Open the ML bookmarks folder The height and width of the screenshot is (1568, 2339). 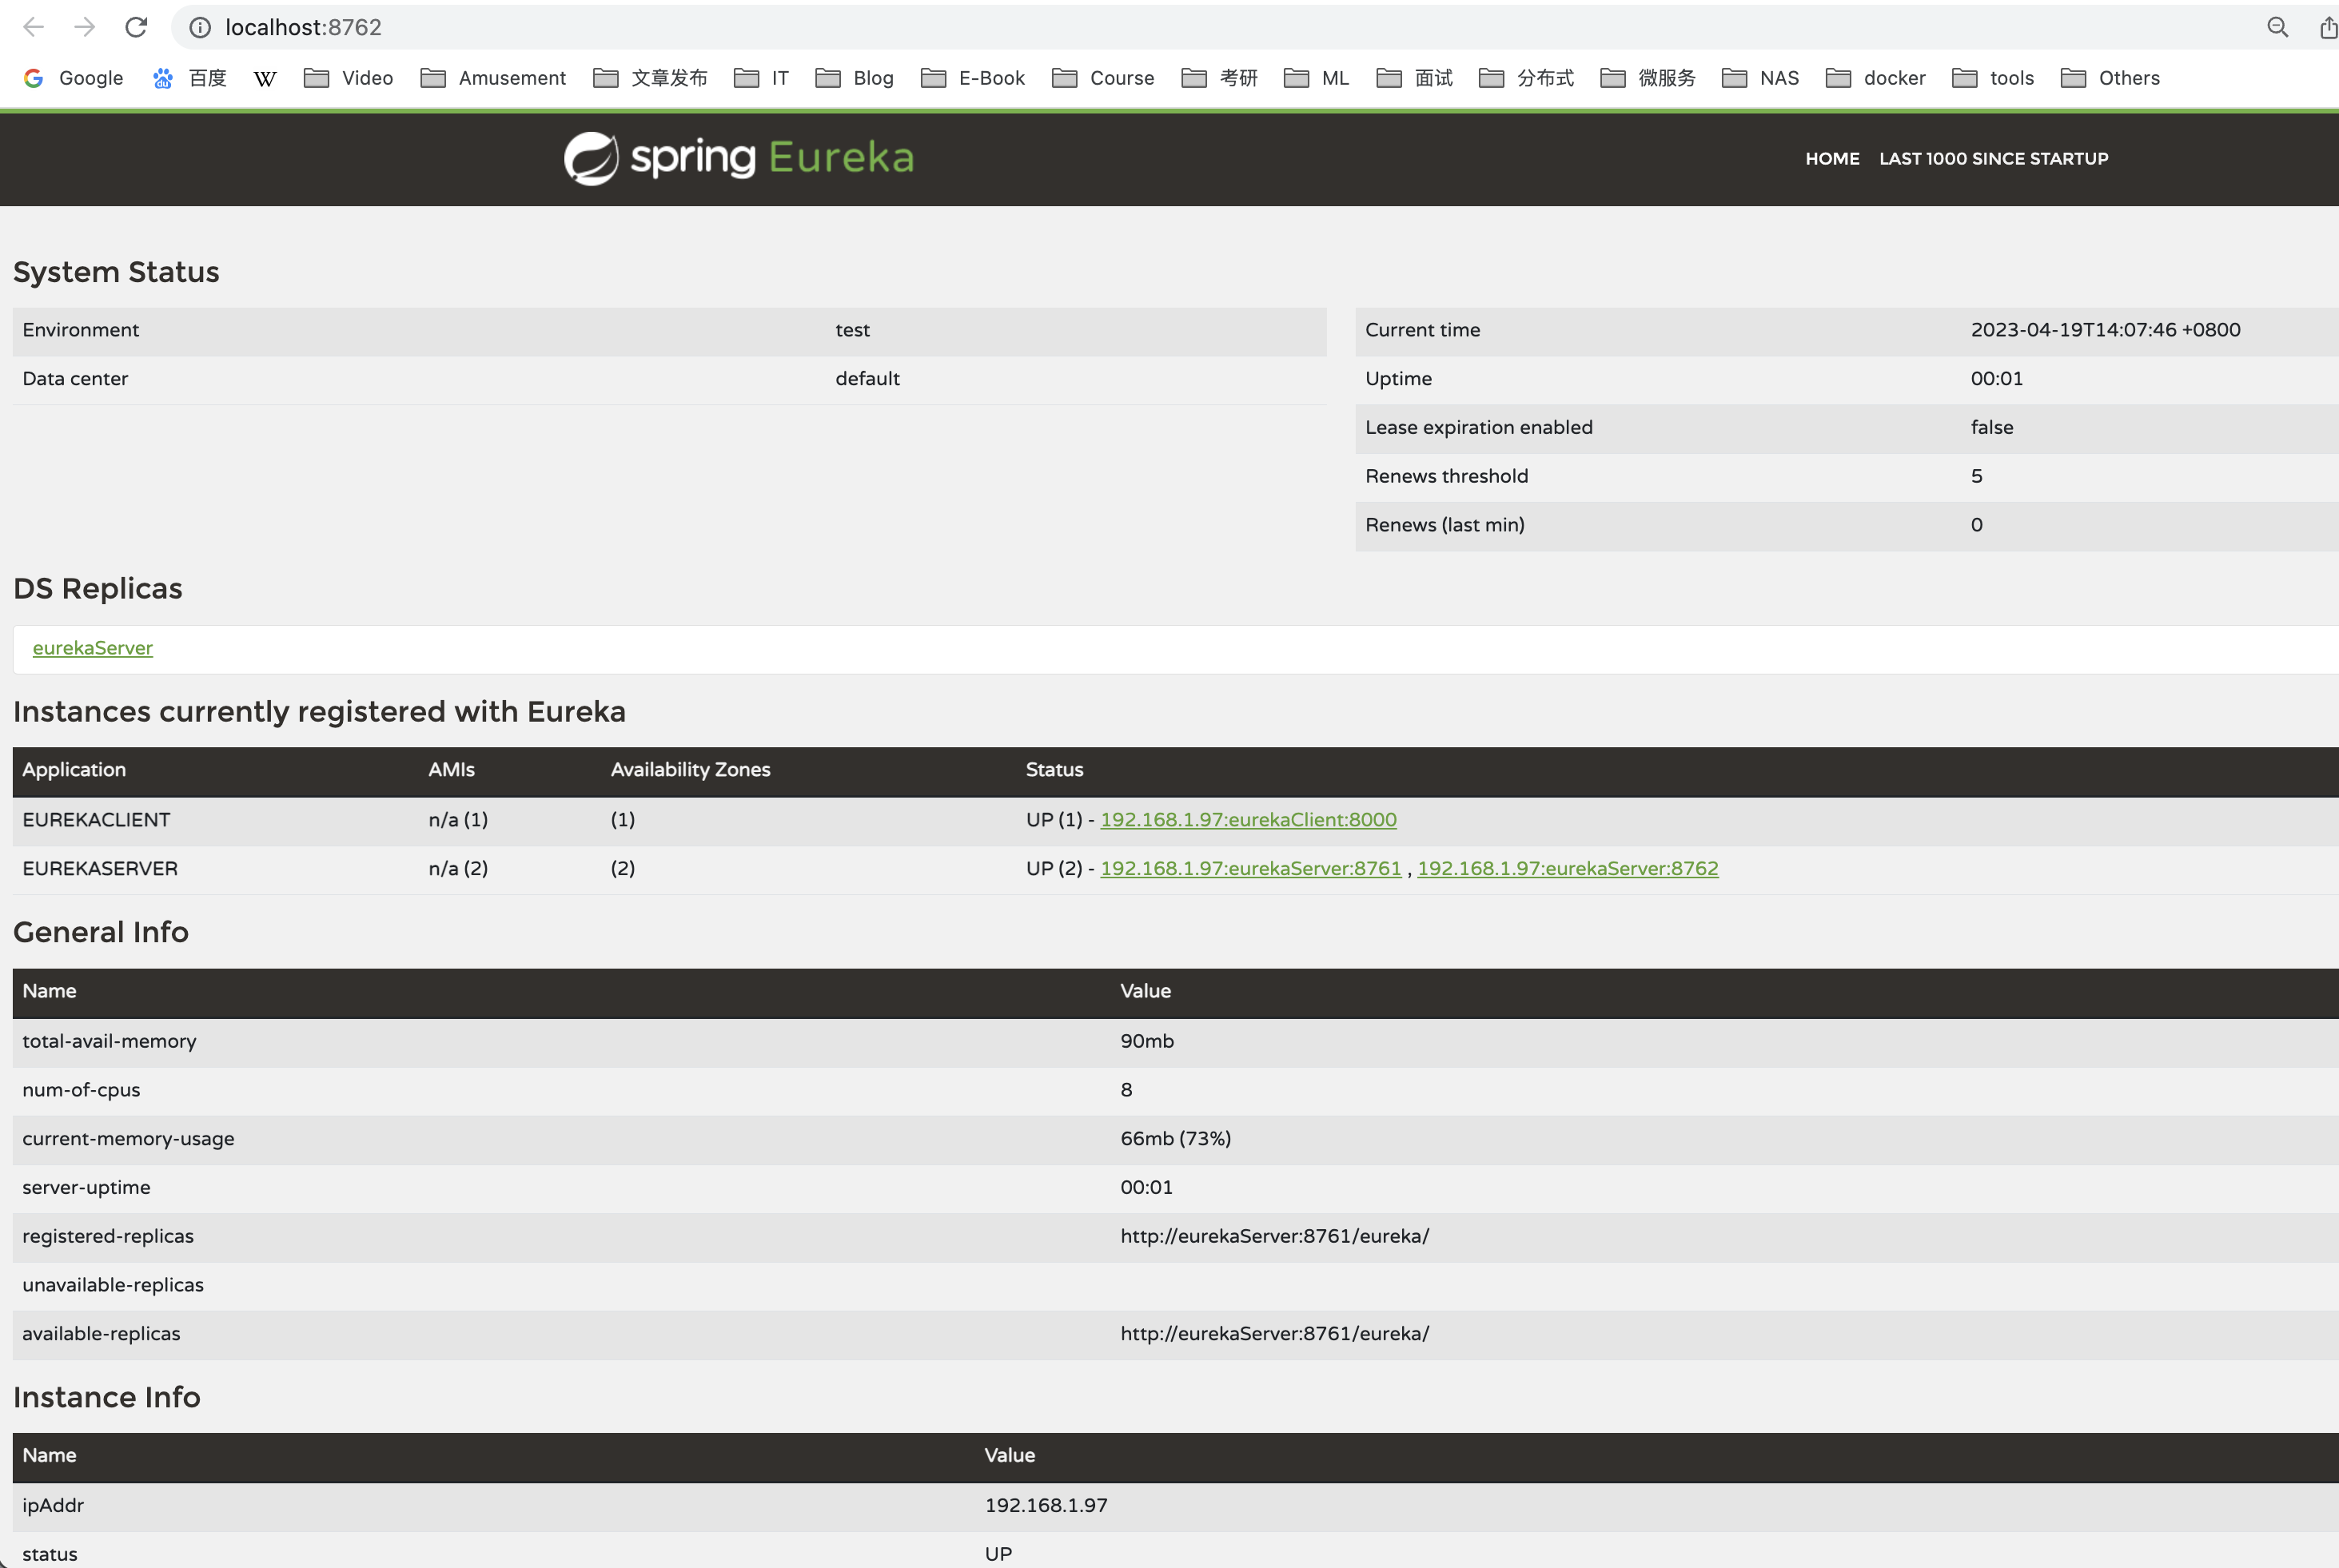click(1316, 78)
